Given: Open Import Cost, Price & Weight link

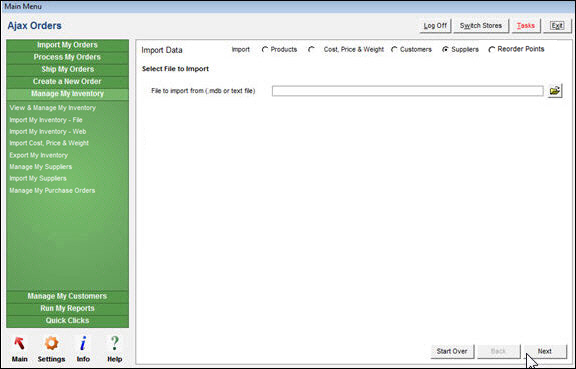Looking at the screenshot, I should pyautogui.click(x=49, y=143).
